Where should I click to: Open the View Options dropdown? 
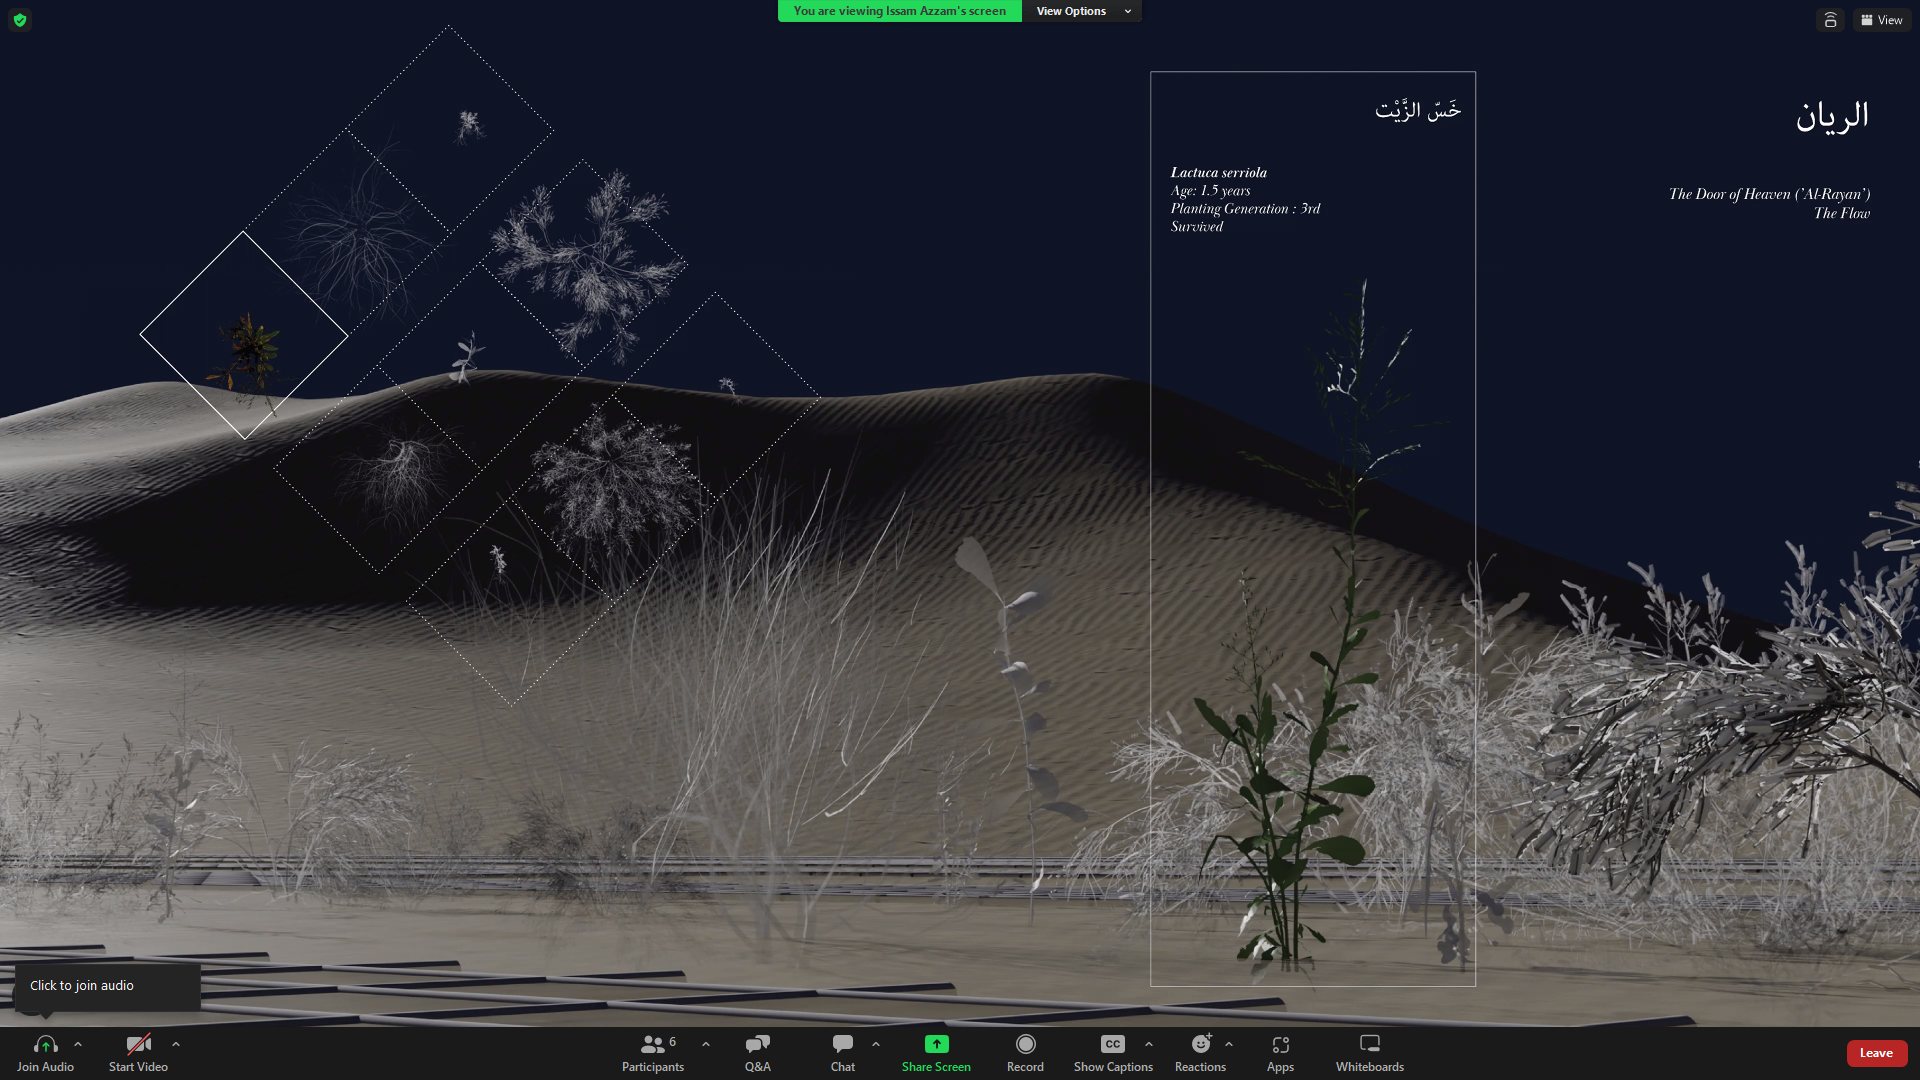[x=1082, y=11]
